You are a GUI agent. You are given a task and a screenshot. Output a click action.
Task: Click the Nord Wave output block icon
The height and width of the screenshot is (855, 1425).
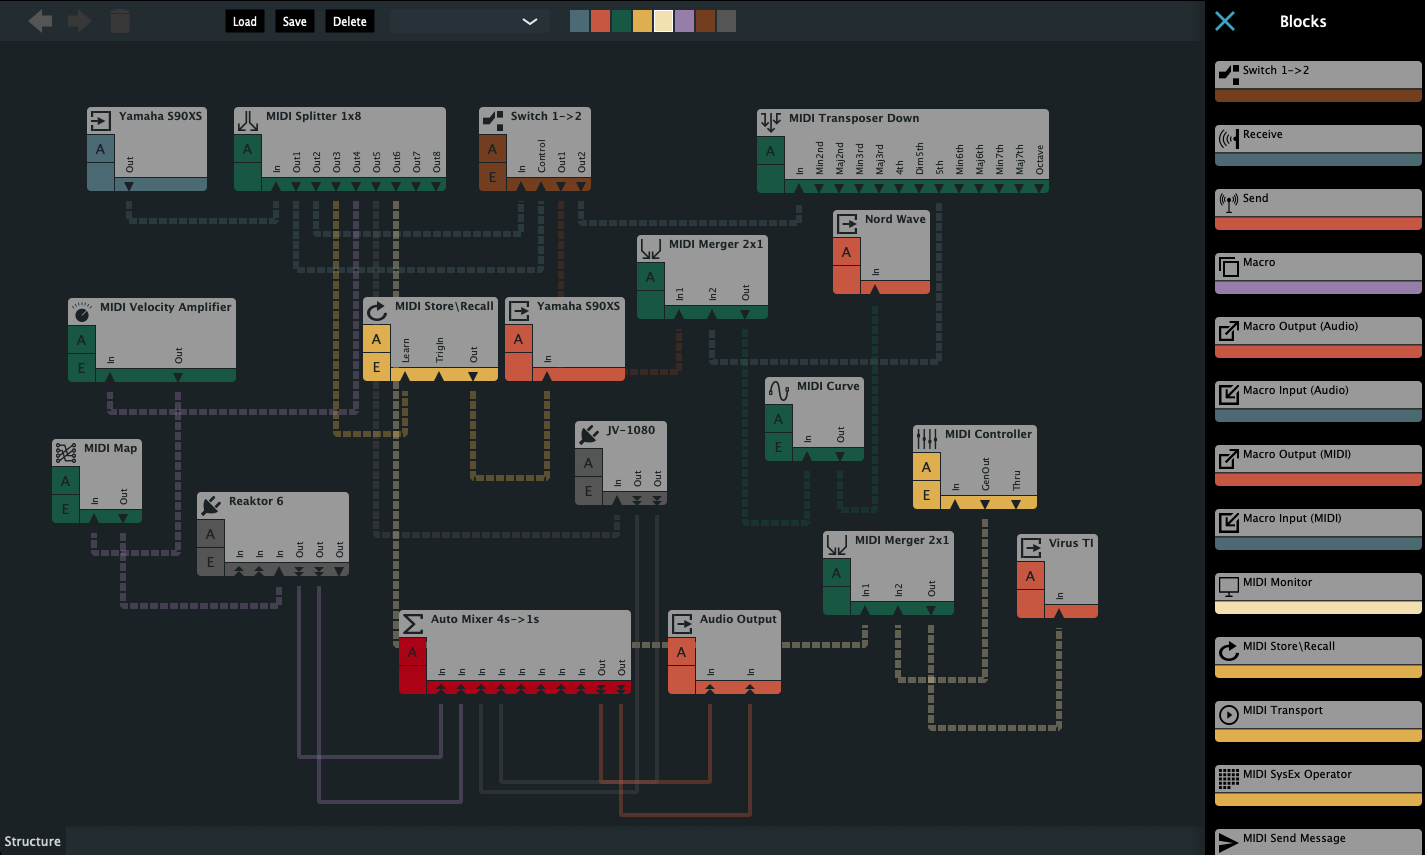(x=846, y=224)
